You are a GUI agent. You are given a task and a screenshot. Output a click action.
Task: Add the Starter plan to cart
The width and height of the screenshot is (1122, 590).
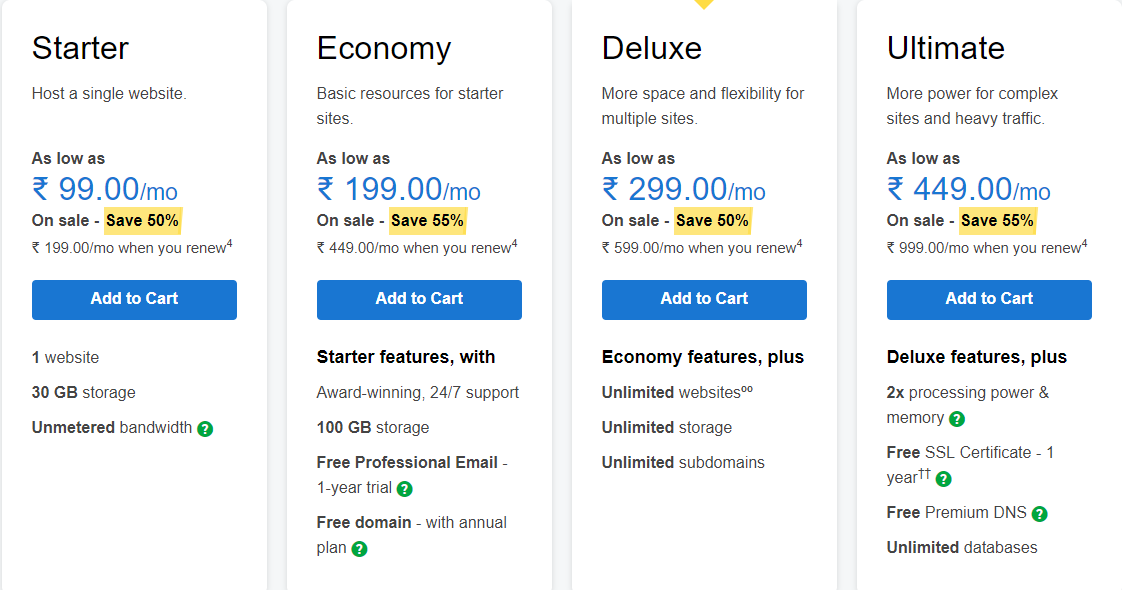(134, 299)
